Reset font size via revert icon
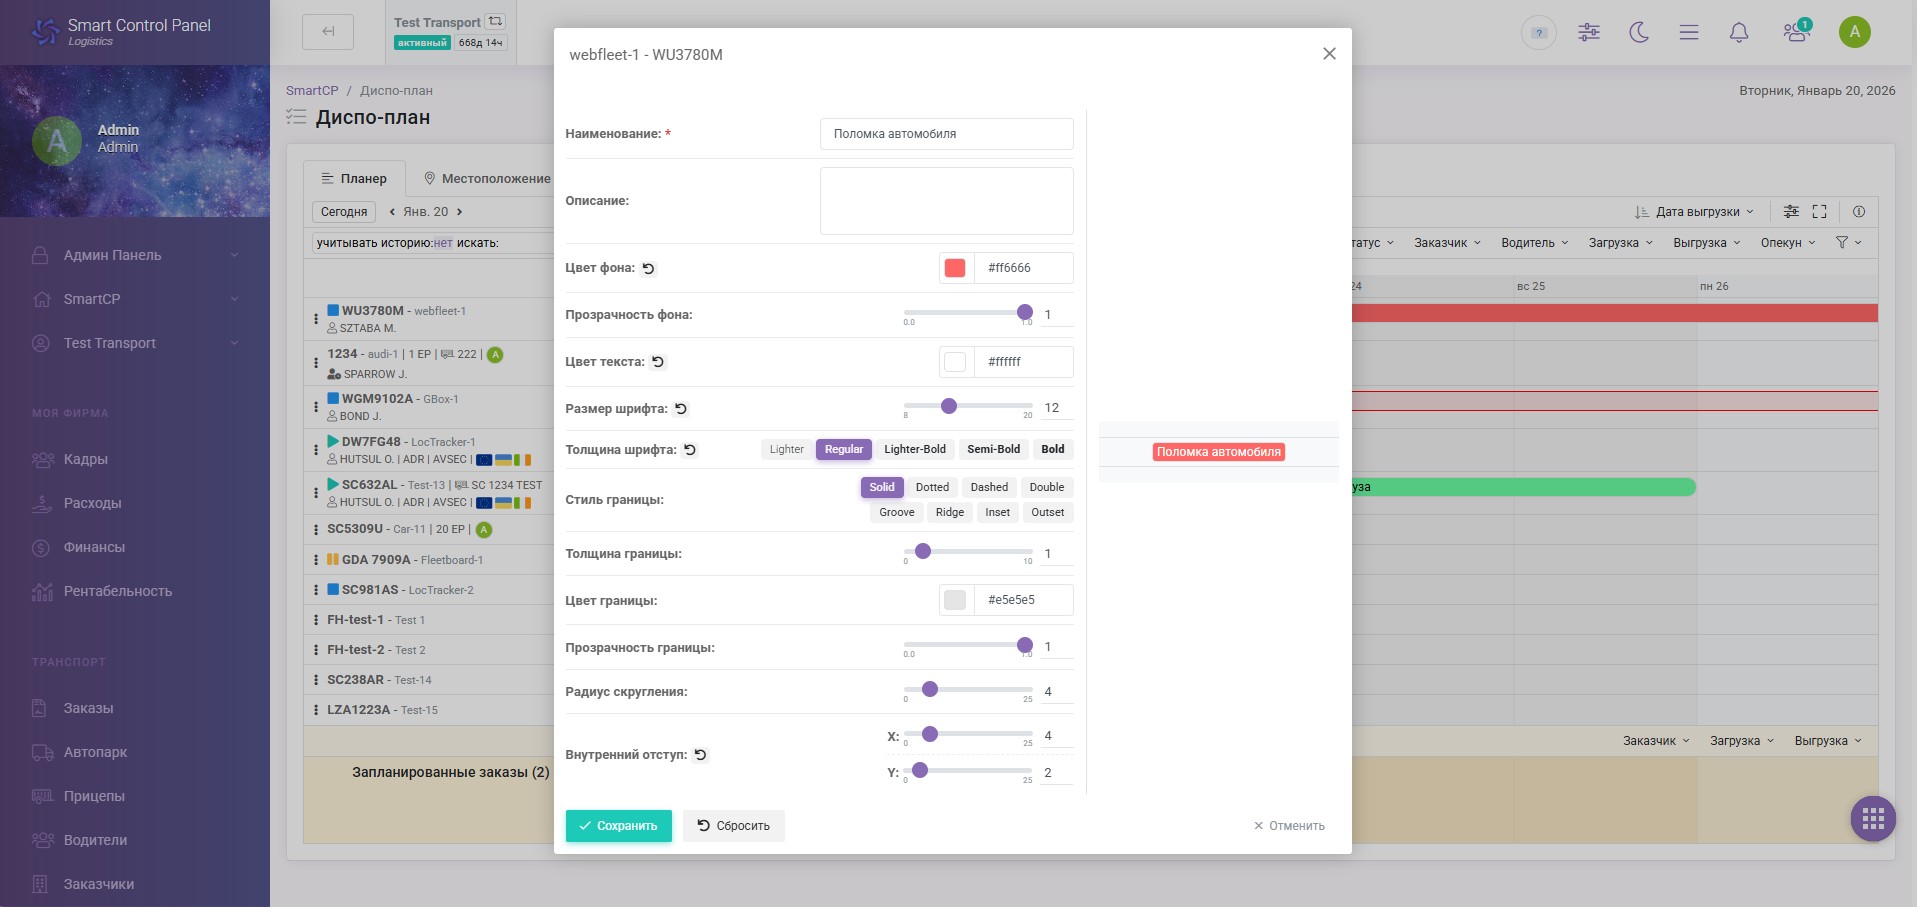Screen dimensions: 1917x907 [681, 409]
